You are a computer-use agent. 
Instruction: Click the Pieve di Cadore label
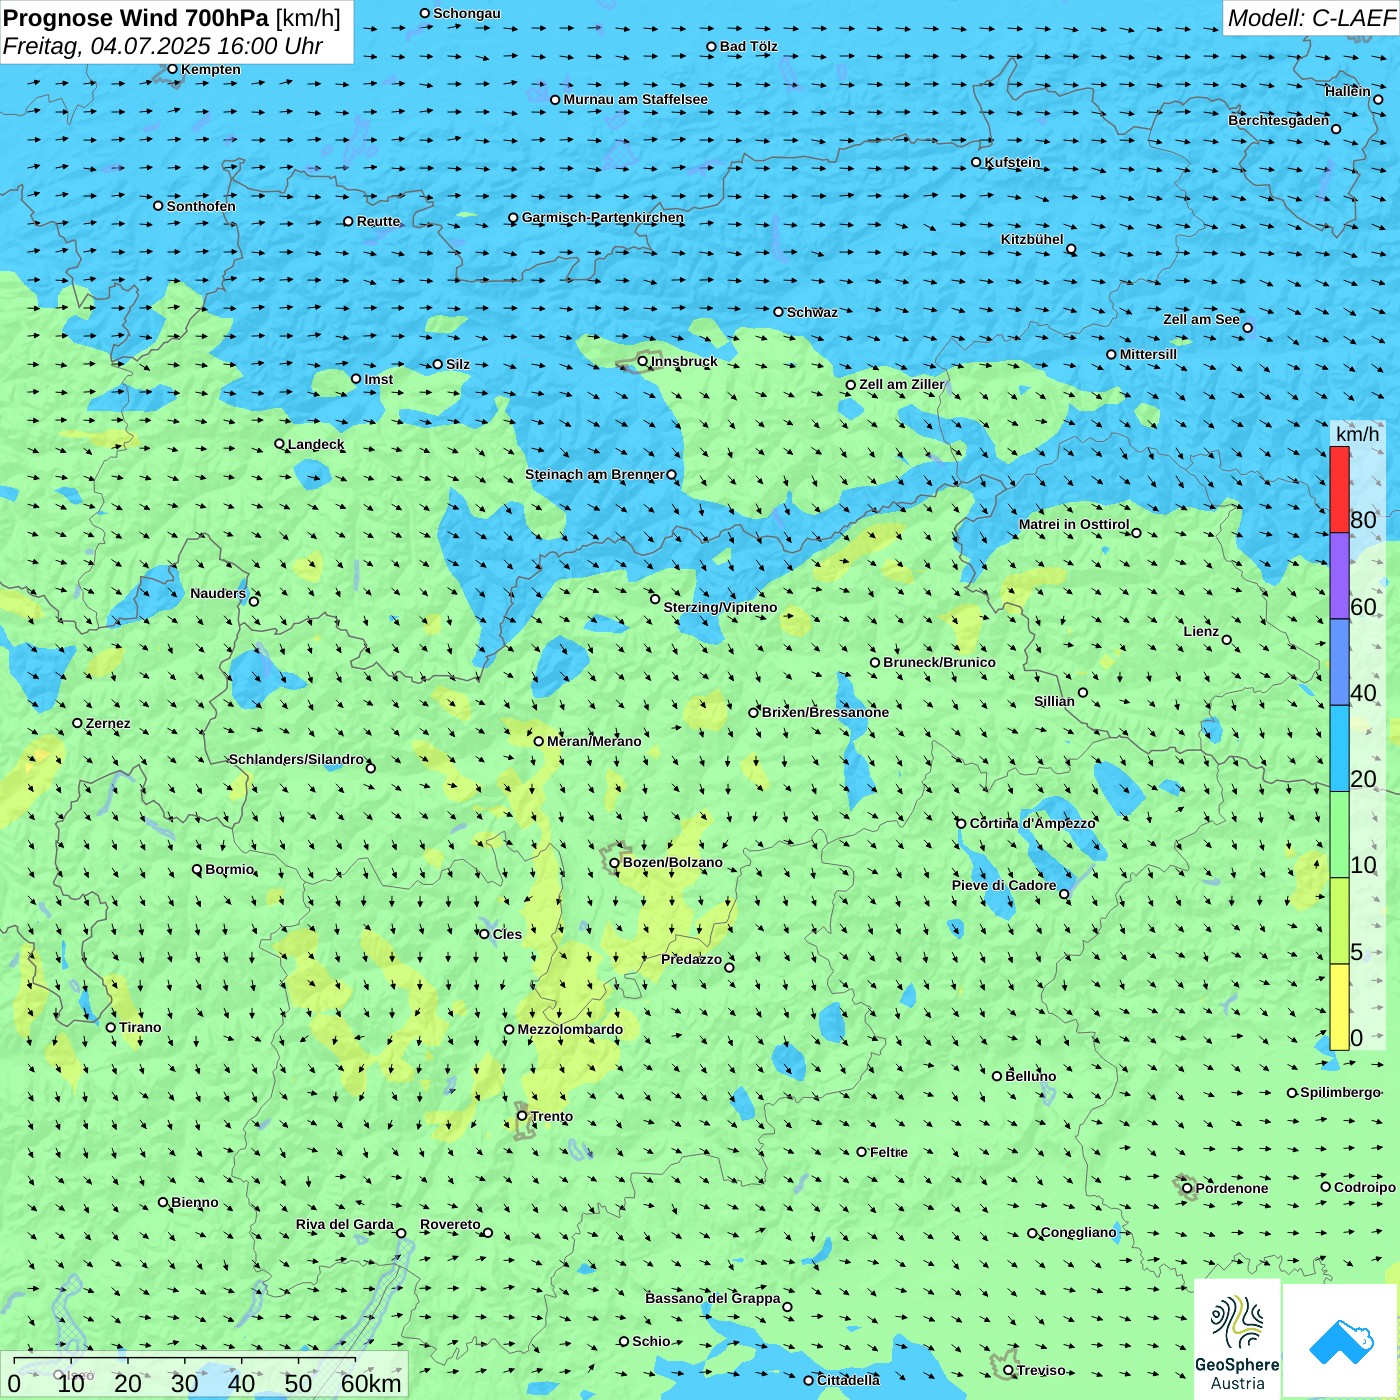pyautogui.click(x=1004, y=885)
